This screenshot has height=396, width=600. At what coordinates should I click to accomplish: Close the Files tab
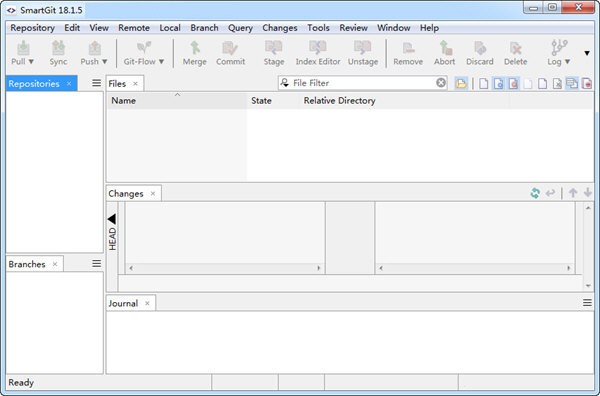tap(135, 83)
